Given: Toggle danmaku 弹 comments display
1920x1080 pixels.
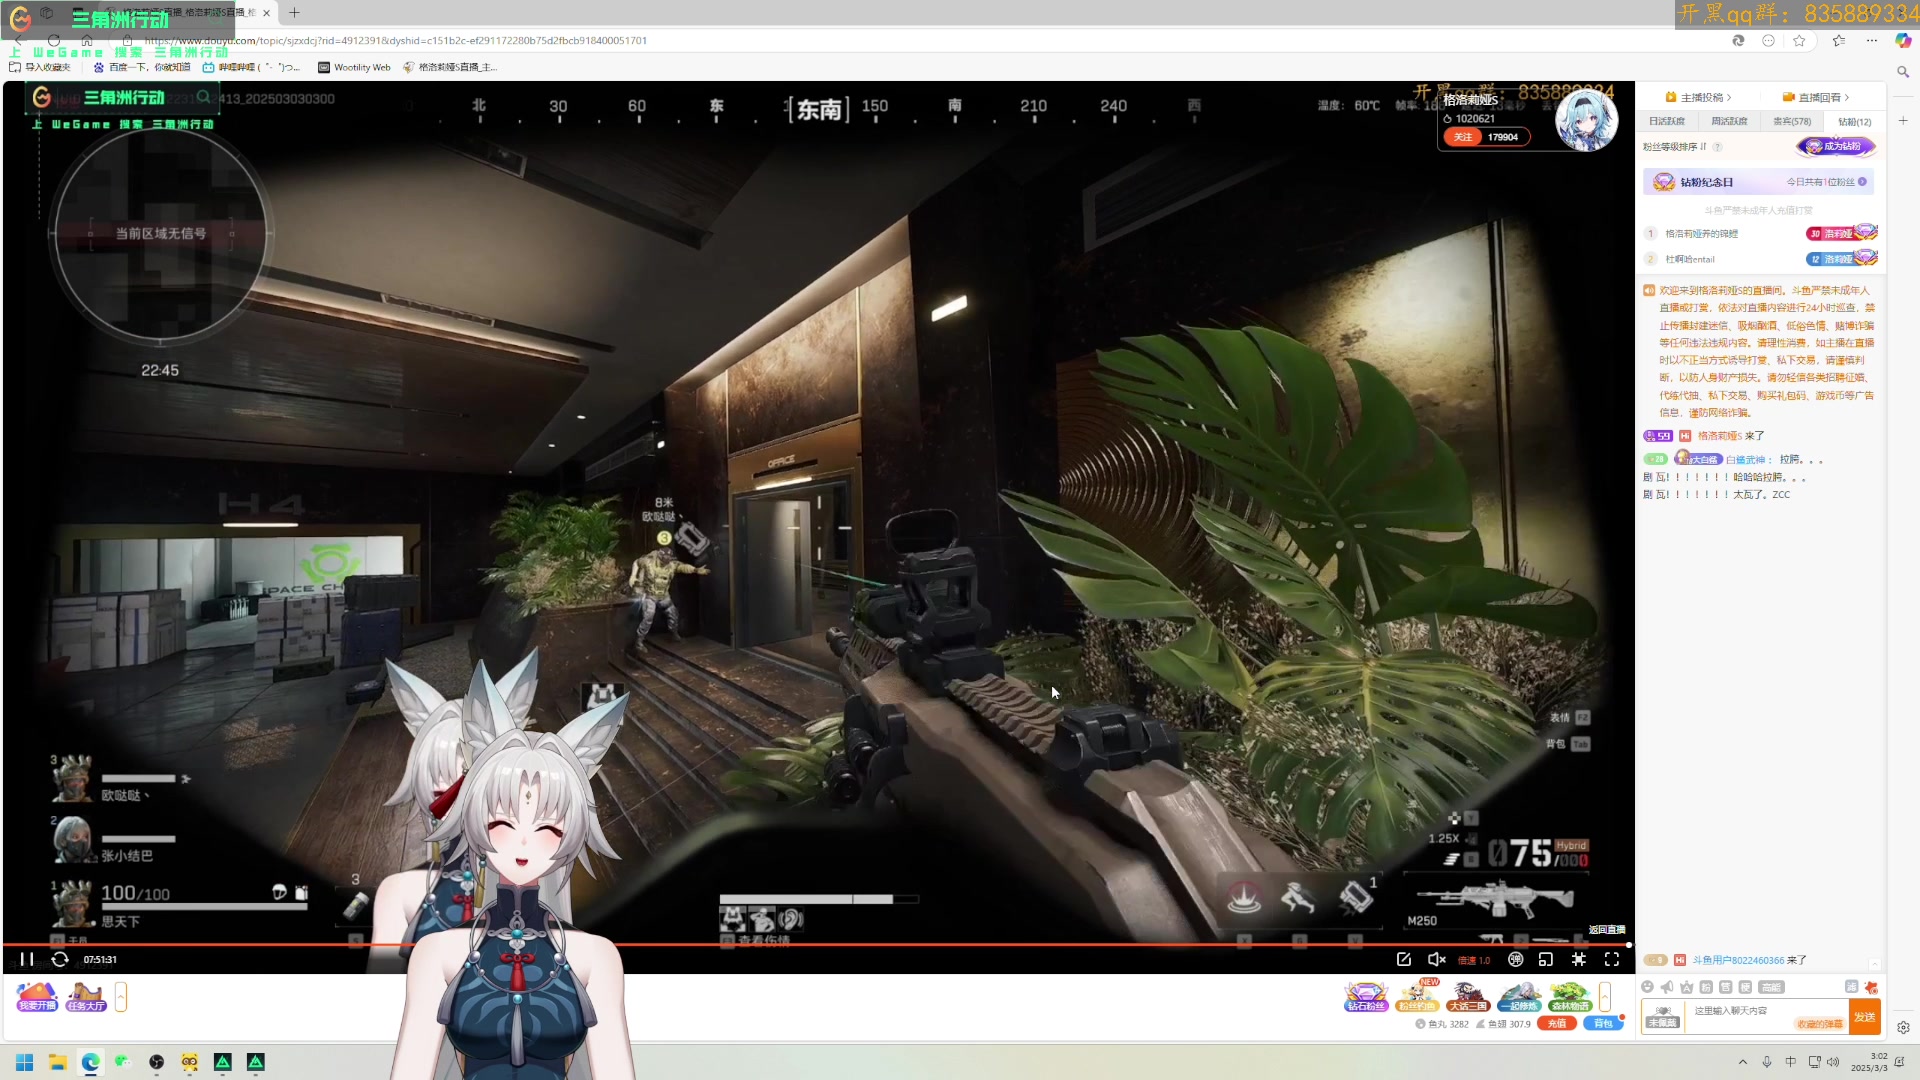Looking at the screenshot, I should tap(1516, 959).
